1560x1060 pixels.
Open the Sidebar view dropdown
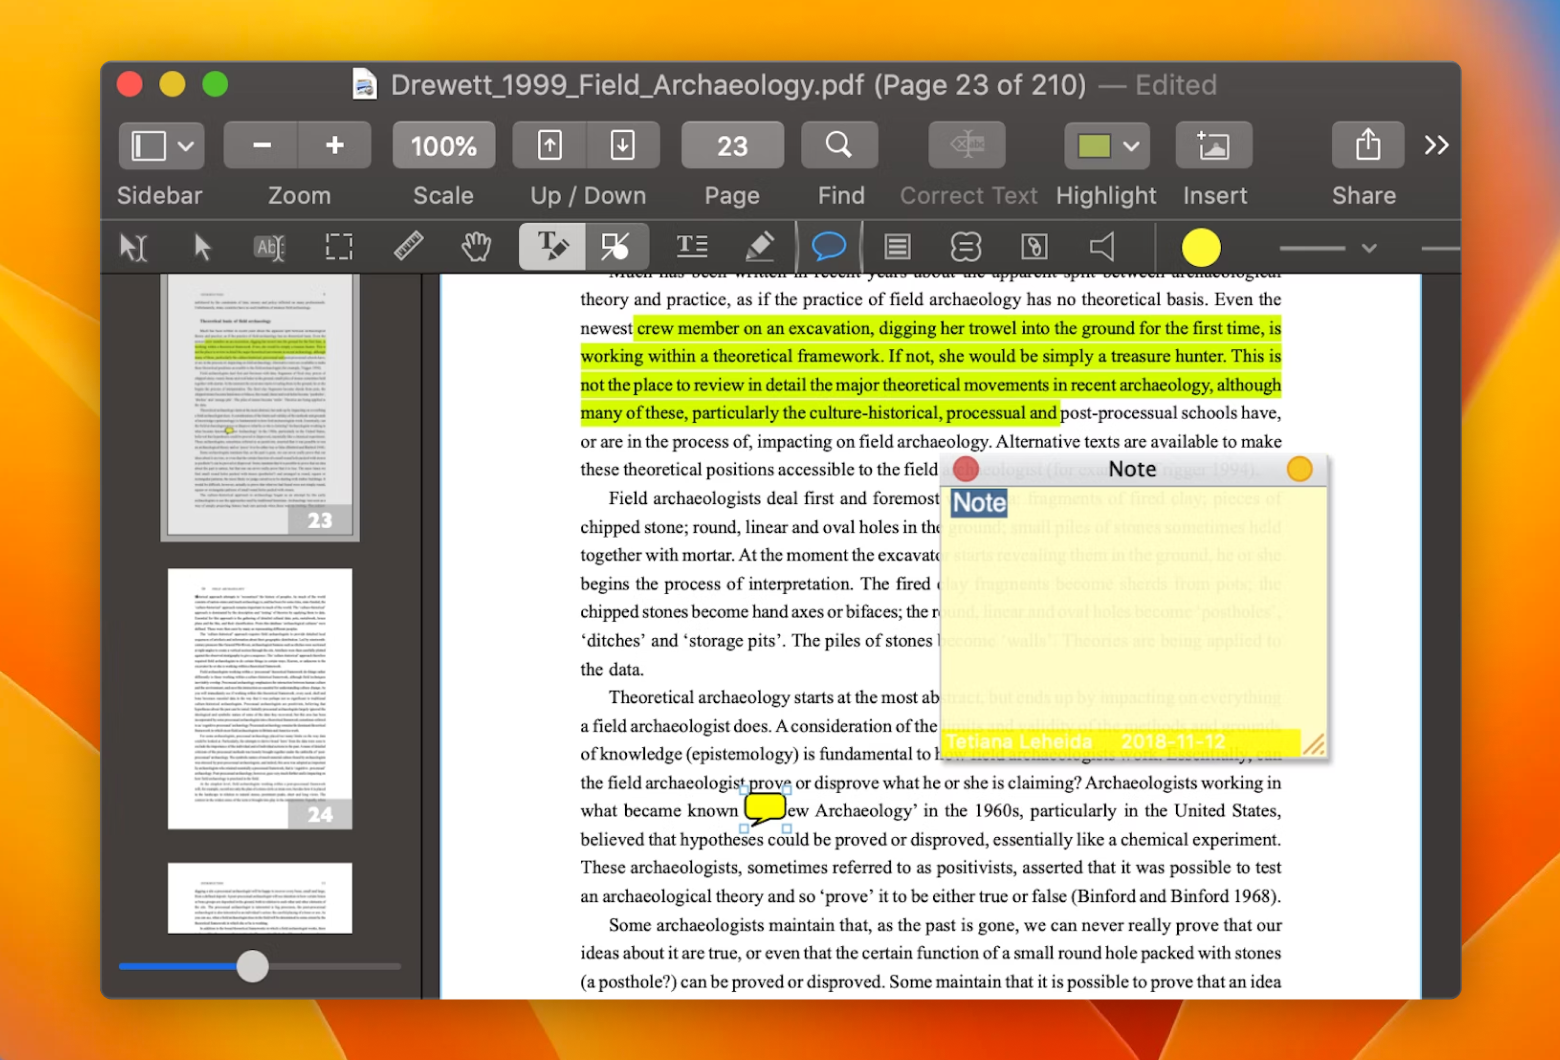tap(184, 144)
